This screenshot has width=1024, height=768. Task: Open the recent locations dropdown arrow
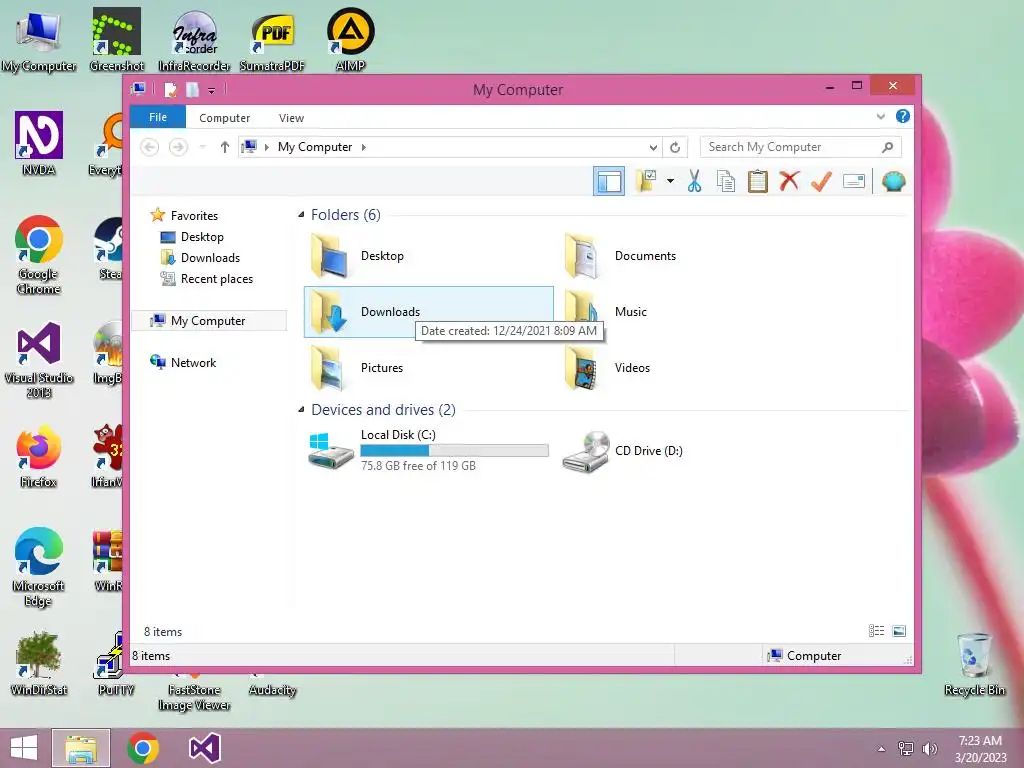(x=202, y=147)
